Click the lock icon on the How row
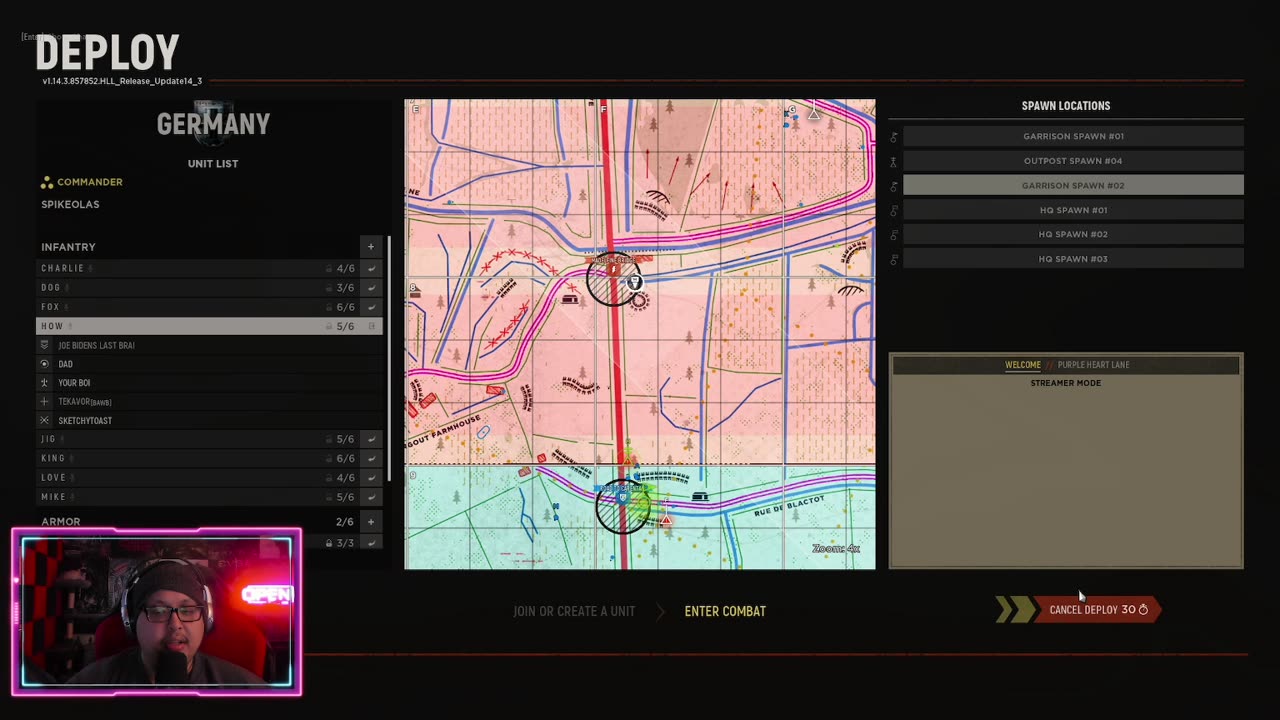 point(328,326)
